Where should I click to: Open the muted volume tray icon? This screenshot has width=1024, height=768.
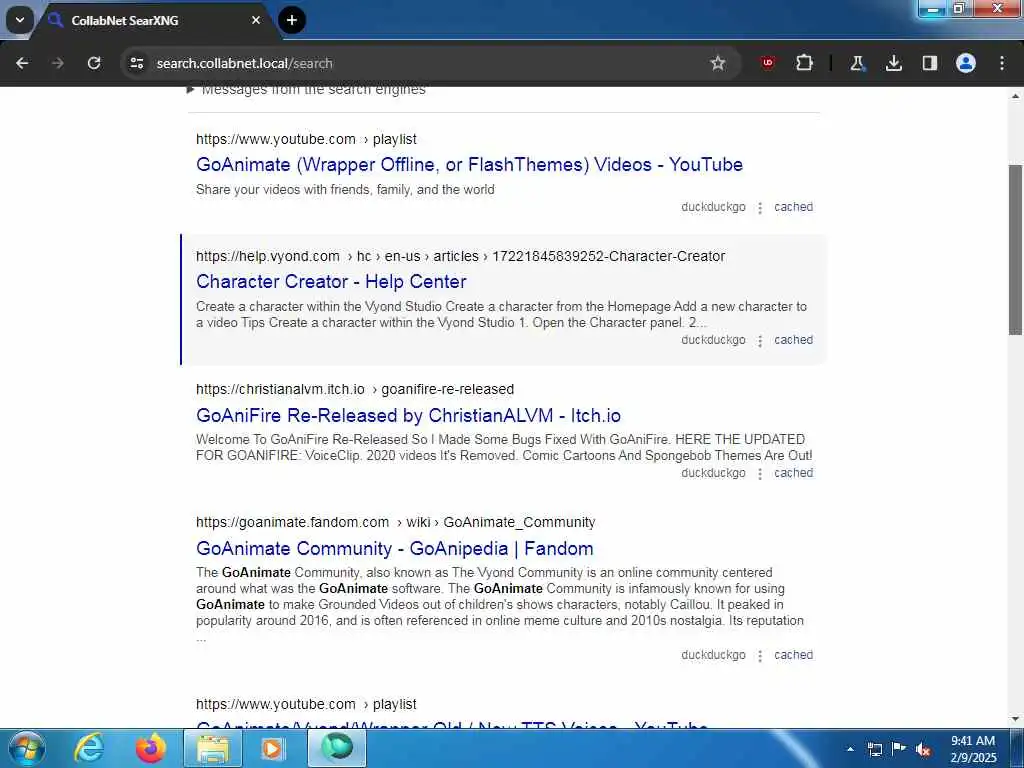(923, 749)
